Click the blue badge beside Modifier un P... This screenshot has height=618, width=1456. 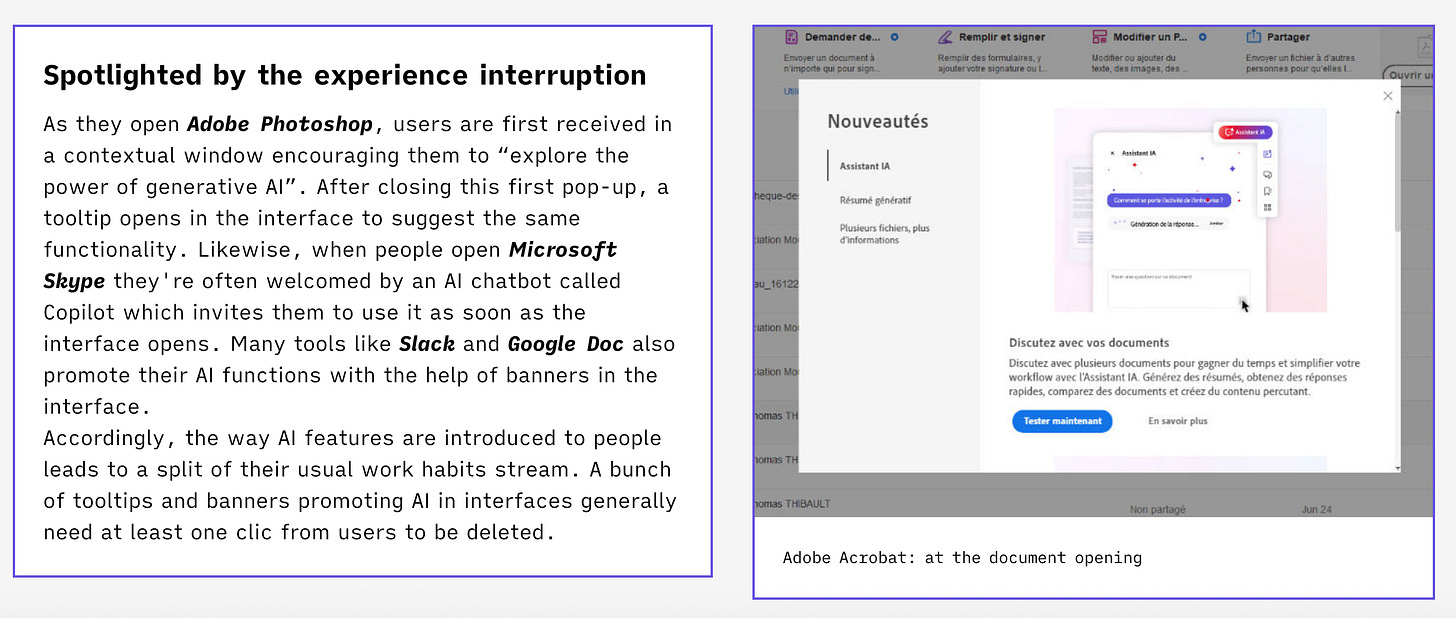pyautogui.click(x=1203, y=37)
